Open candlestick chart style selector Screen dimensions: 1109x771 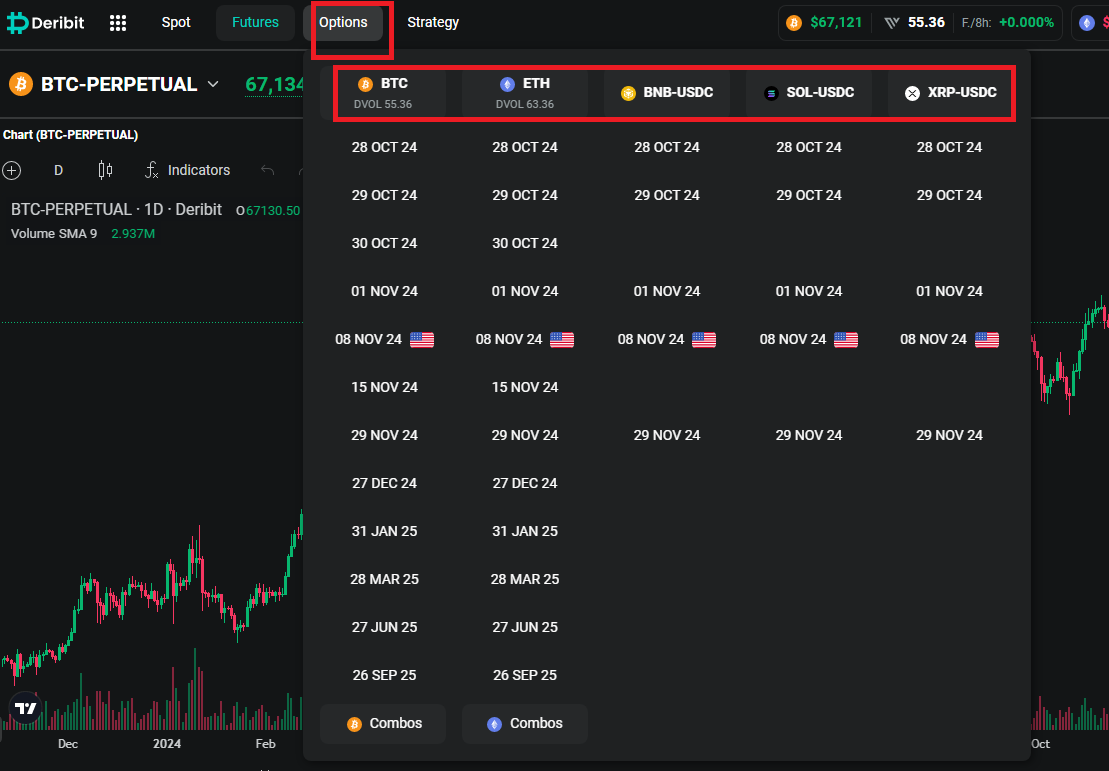(105, 170)
